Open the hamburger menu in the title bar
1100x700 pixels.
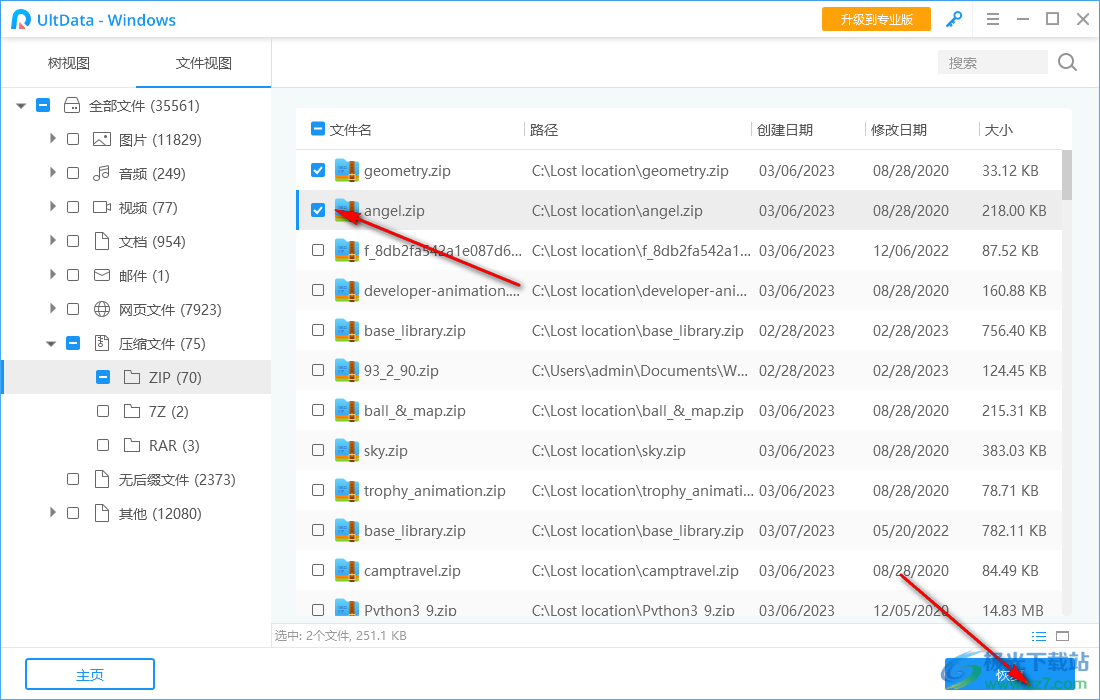[x=992, y=18]
